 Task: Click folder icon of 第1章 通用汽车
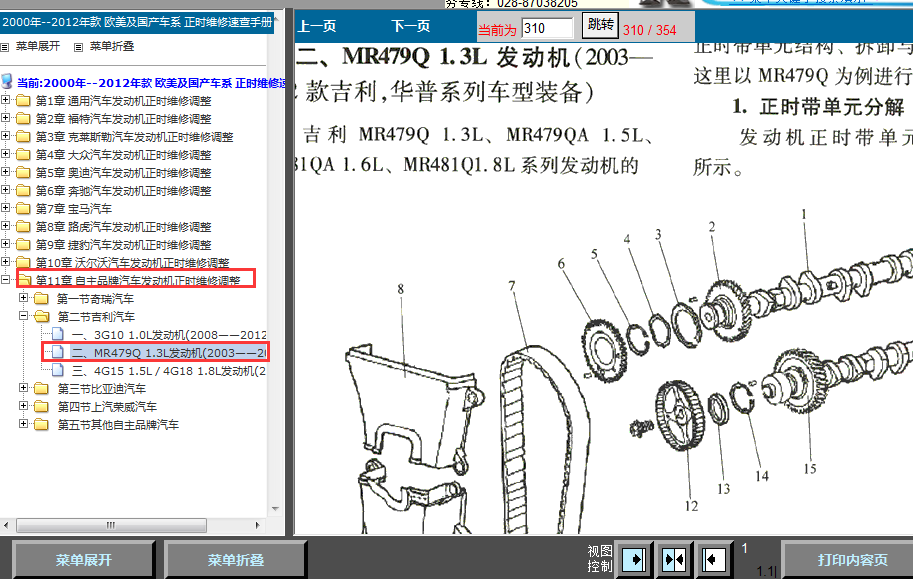pos(23,101)
